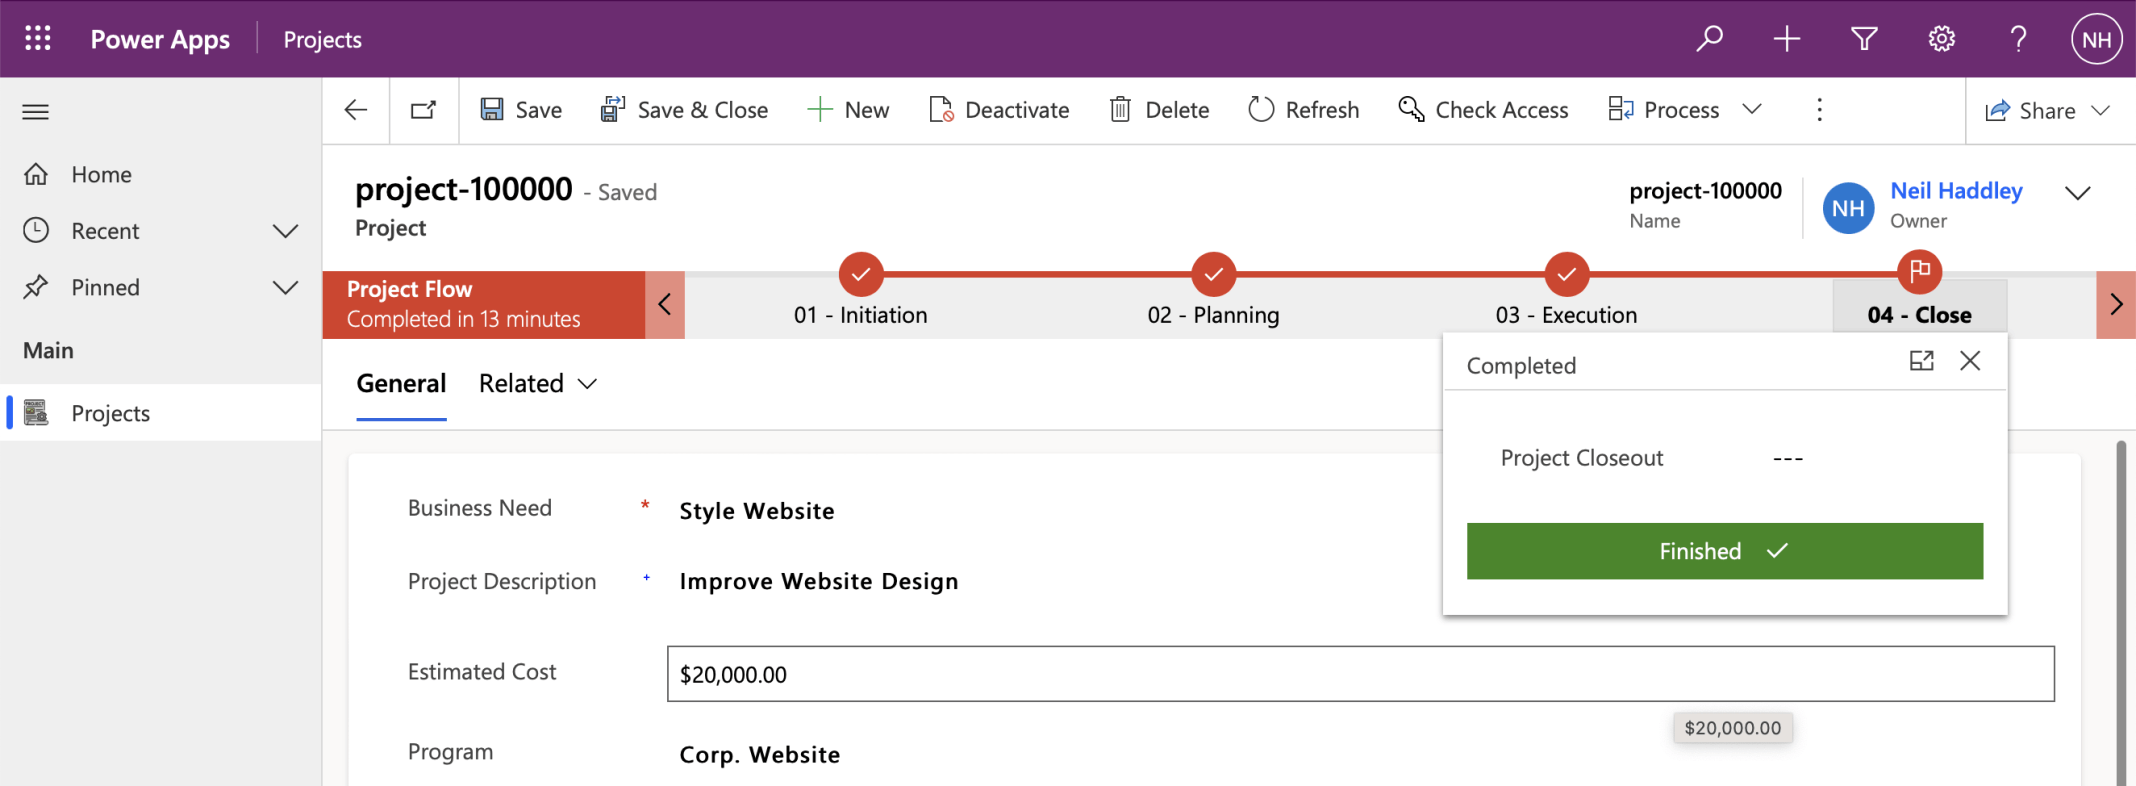Click the help question mark icon
2136x786 pixels.
(2018, 39)
